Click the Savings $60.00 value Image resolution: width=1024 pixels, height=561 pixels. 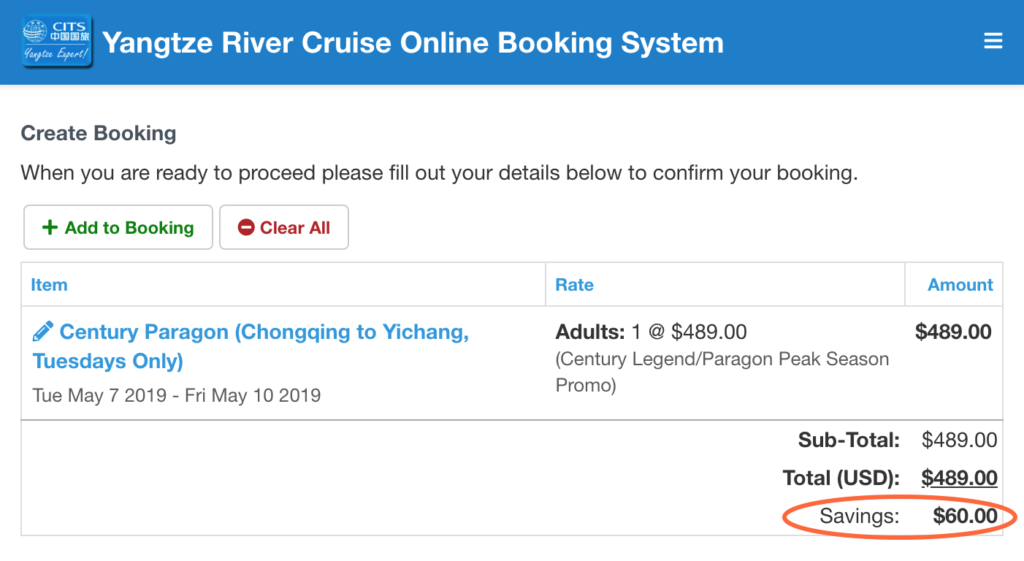(965, 516)
